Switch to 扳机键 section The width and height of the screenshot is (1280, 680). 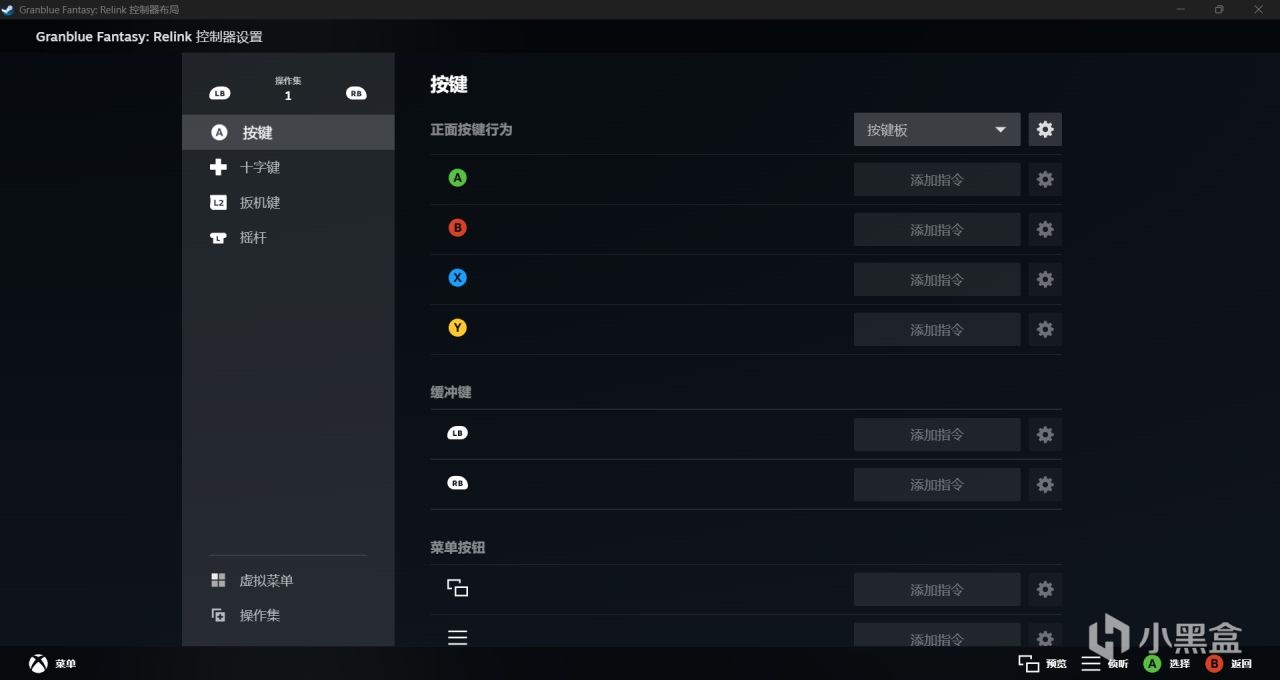pyautogui.click(x=260, y=203)
